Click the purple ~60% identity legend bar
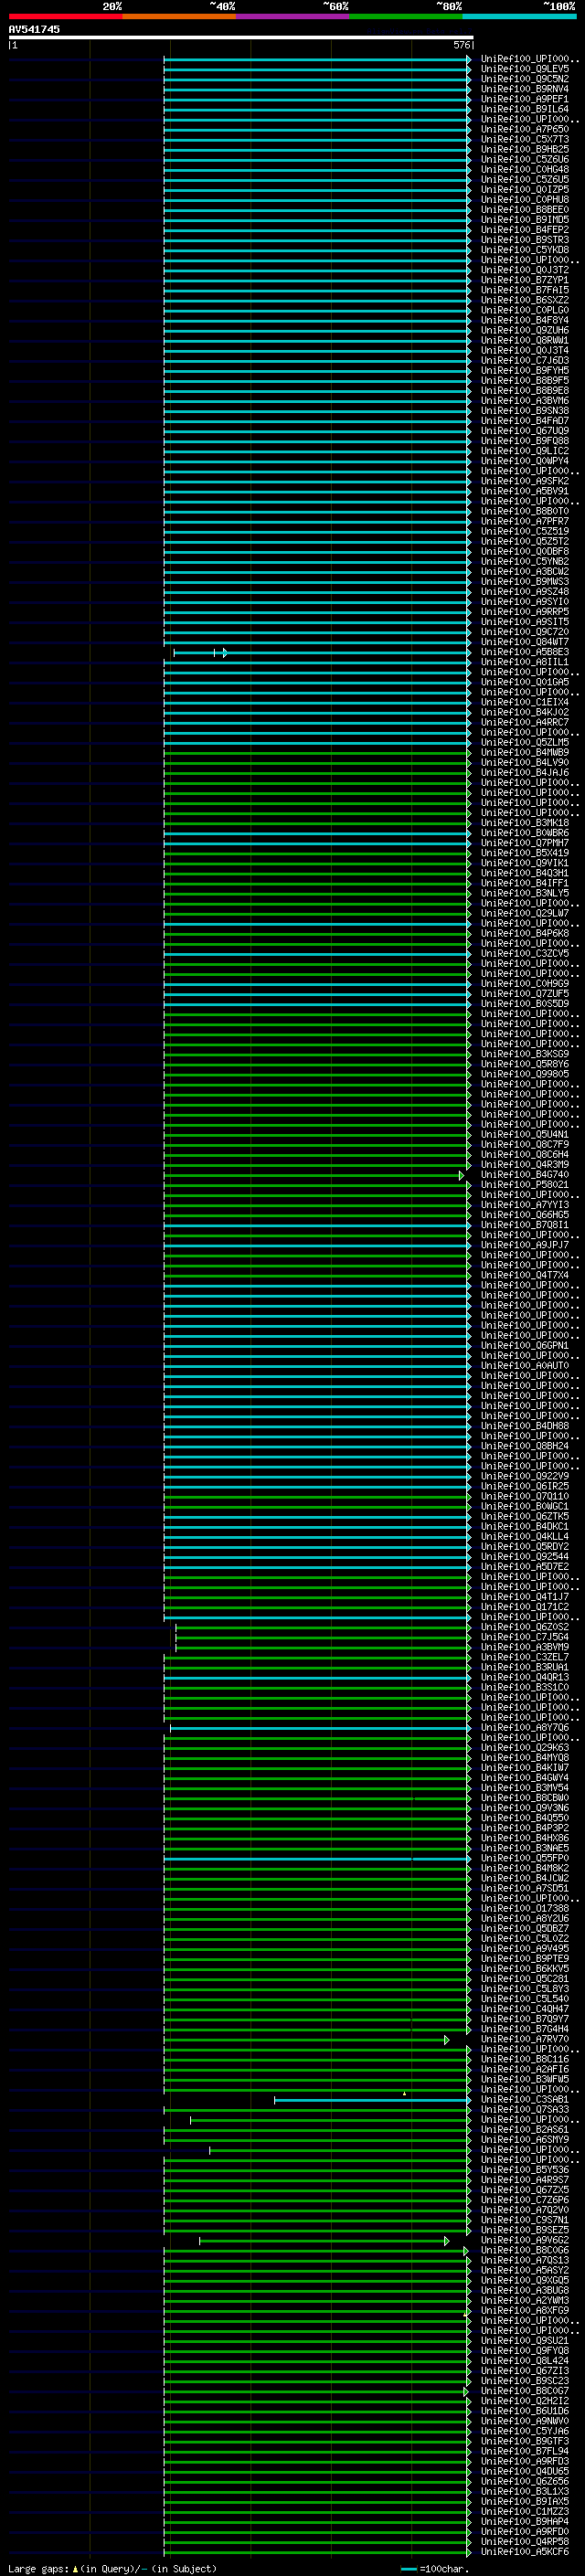This screenshot has height=2576, width=585. (x=293, y=16)
